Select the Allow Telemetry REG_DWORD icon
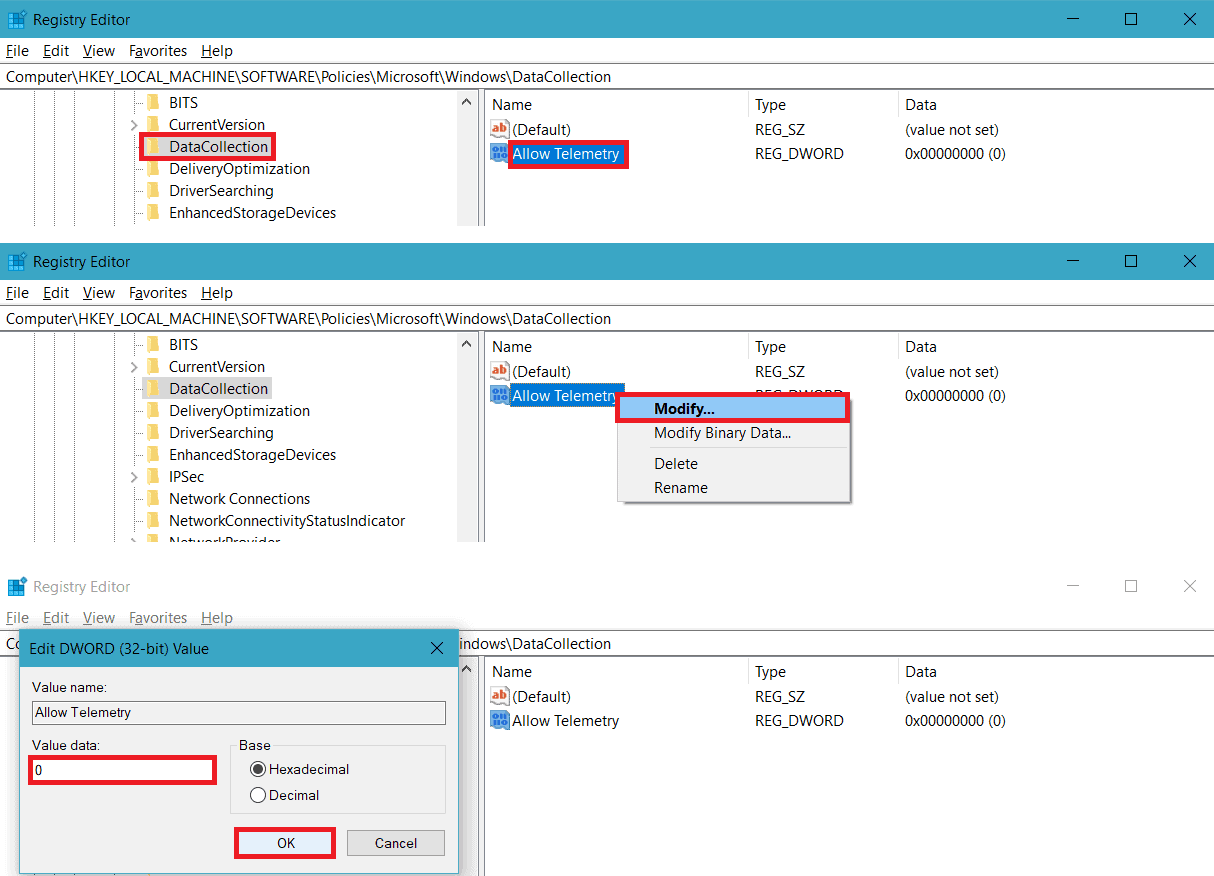1214x876 pixels. (x=499, y=154)
